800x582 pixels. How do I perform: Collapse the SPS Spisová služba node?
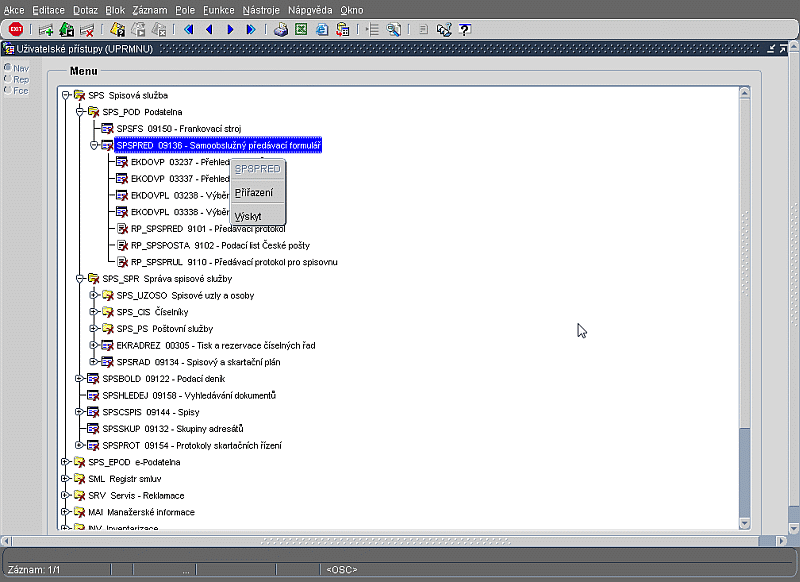pyautogui.click(x=65, y=95)
